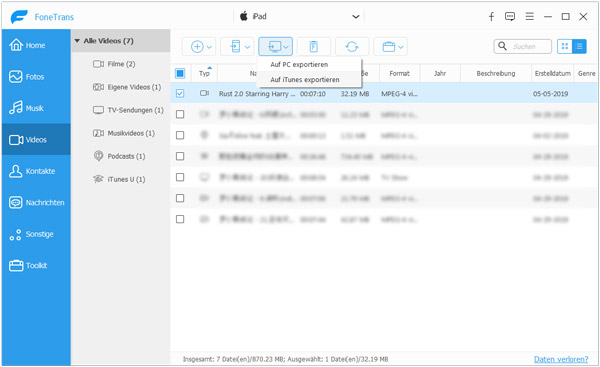This screenshot has width=600, height=367.
Task: Open the toolbox dropdown arrow
Action: coord(401,47)
